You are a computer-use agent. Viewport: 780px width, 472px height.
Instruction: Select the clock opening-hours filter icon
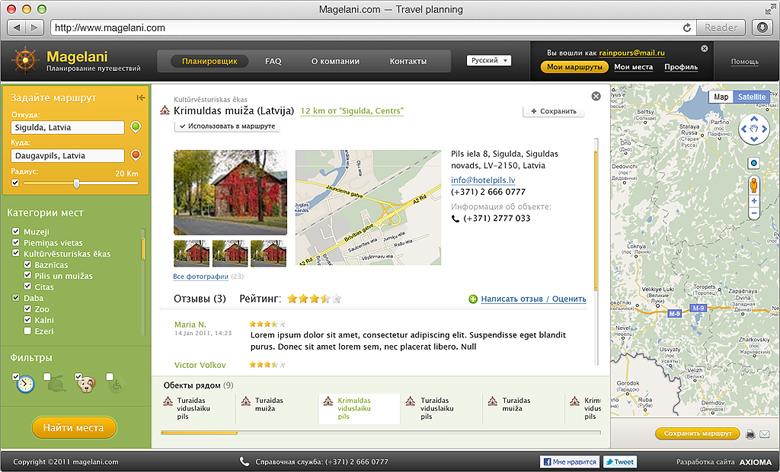25,384
